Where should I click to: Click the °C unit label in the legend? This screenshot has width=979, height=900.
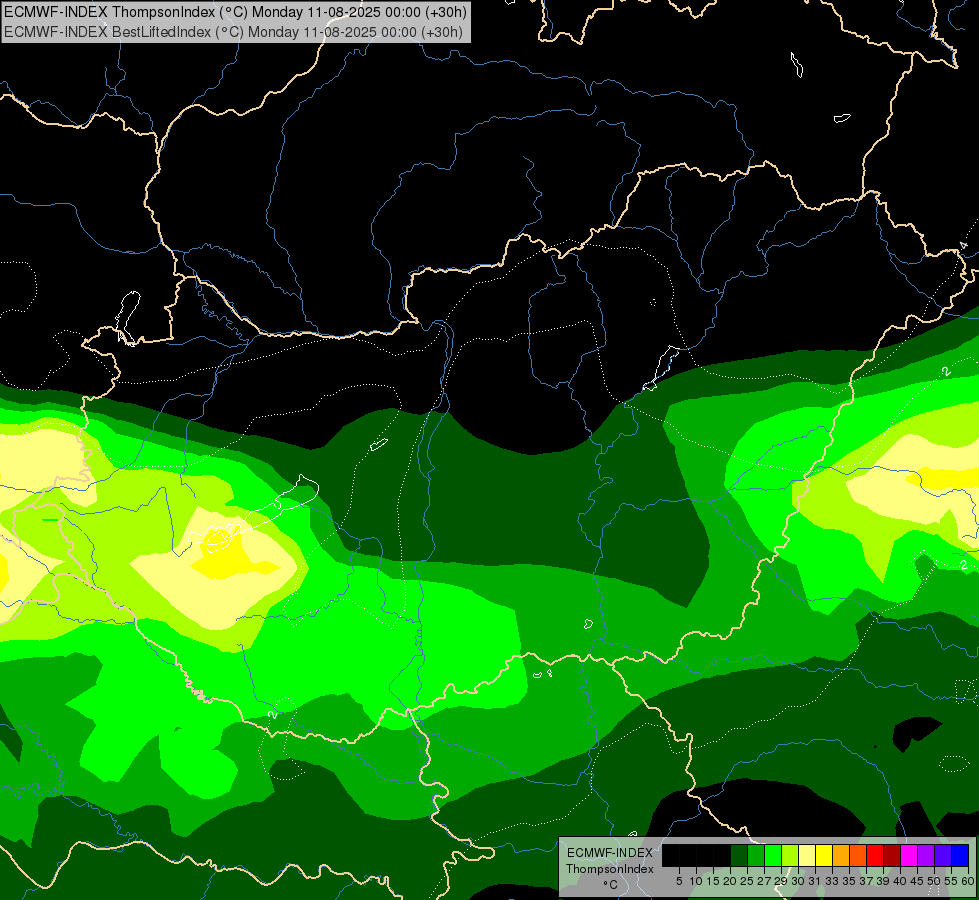[611, 884]
